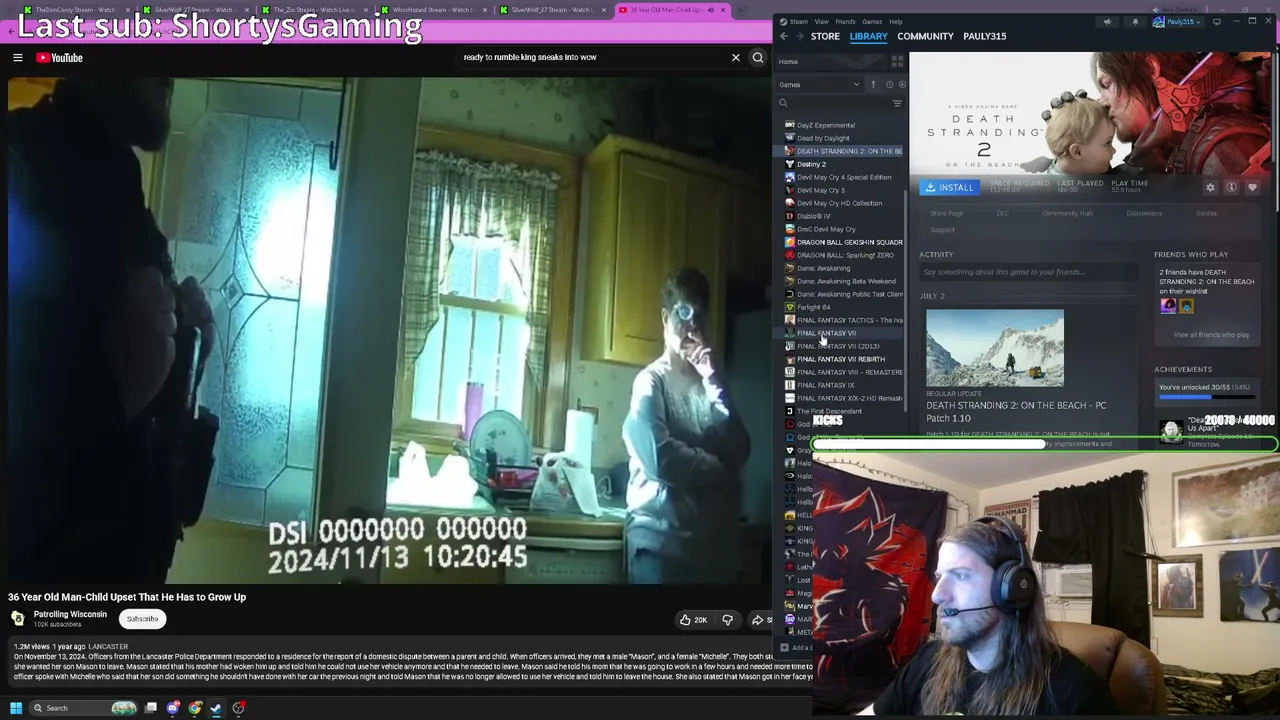Select DRAGON BALL: Sparking! ZERO in library
Screen dimensions: 1280x720
[845, 255]
